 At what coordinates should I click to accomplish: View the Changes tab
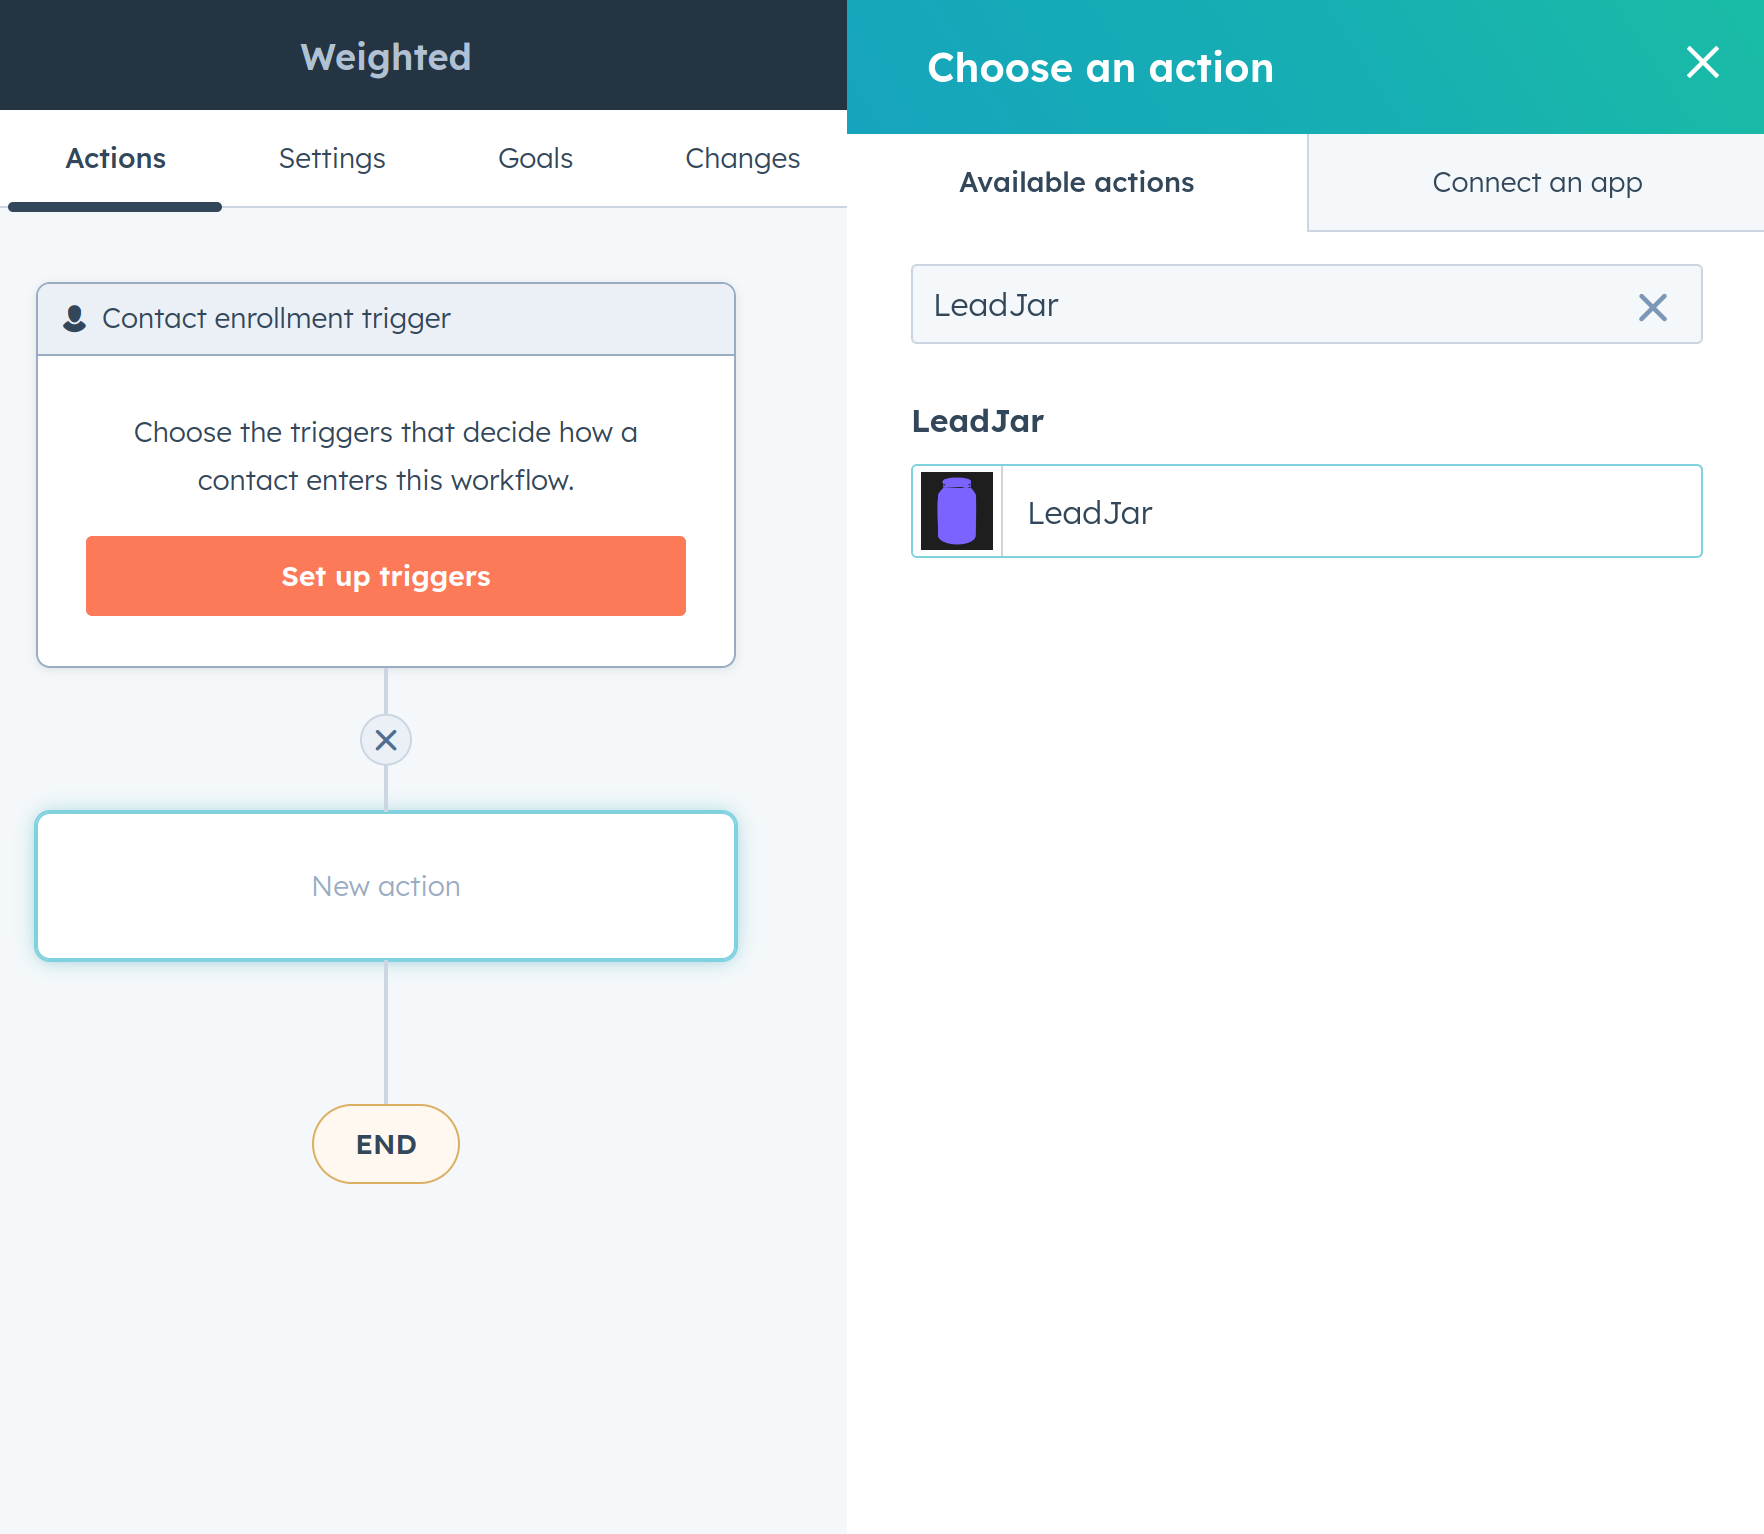[x=742, y=158]
